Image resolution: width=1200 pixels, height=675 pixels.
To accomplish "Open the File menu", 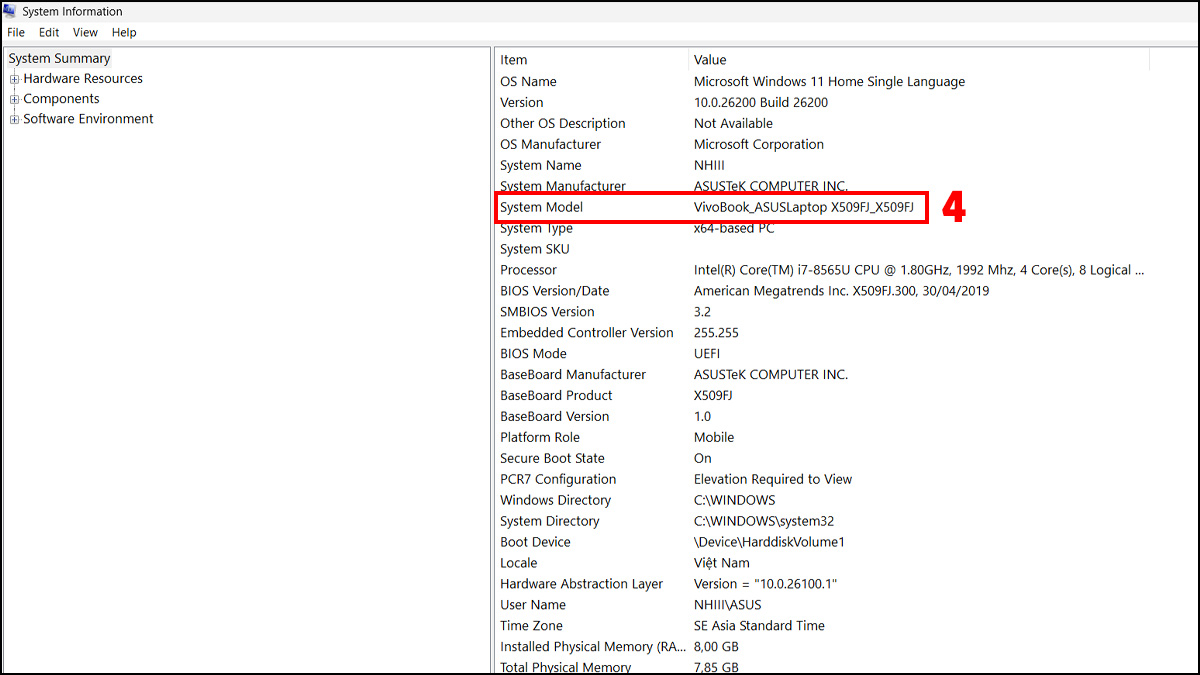I will click(16, 32).
